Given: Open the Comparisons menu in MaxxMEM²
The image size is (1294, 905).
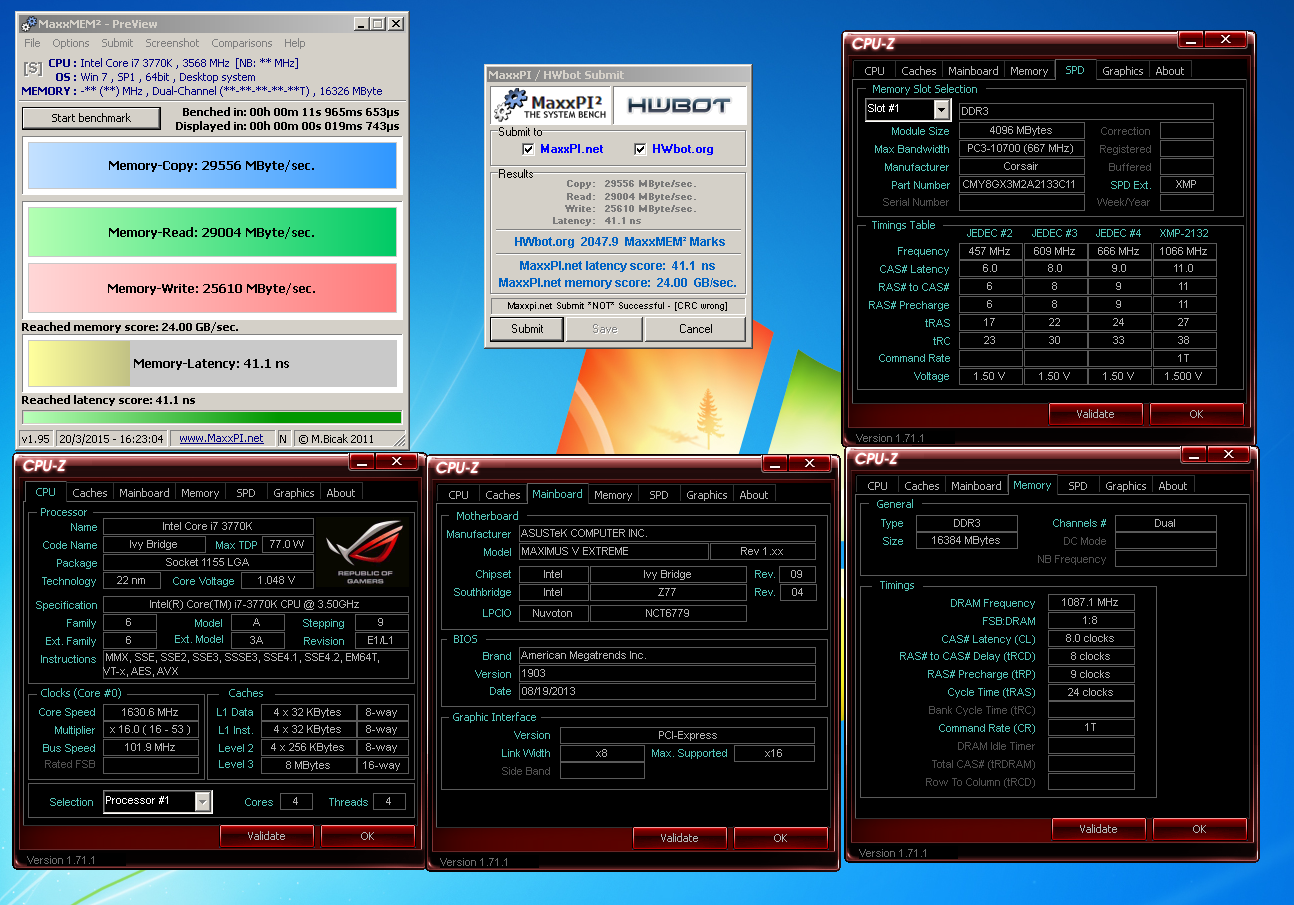Looking at the screenshot, I should point(242,43).
